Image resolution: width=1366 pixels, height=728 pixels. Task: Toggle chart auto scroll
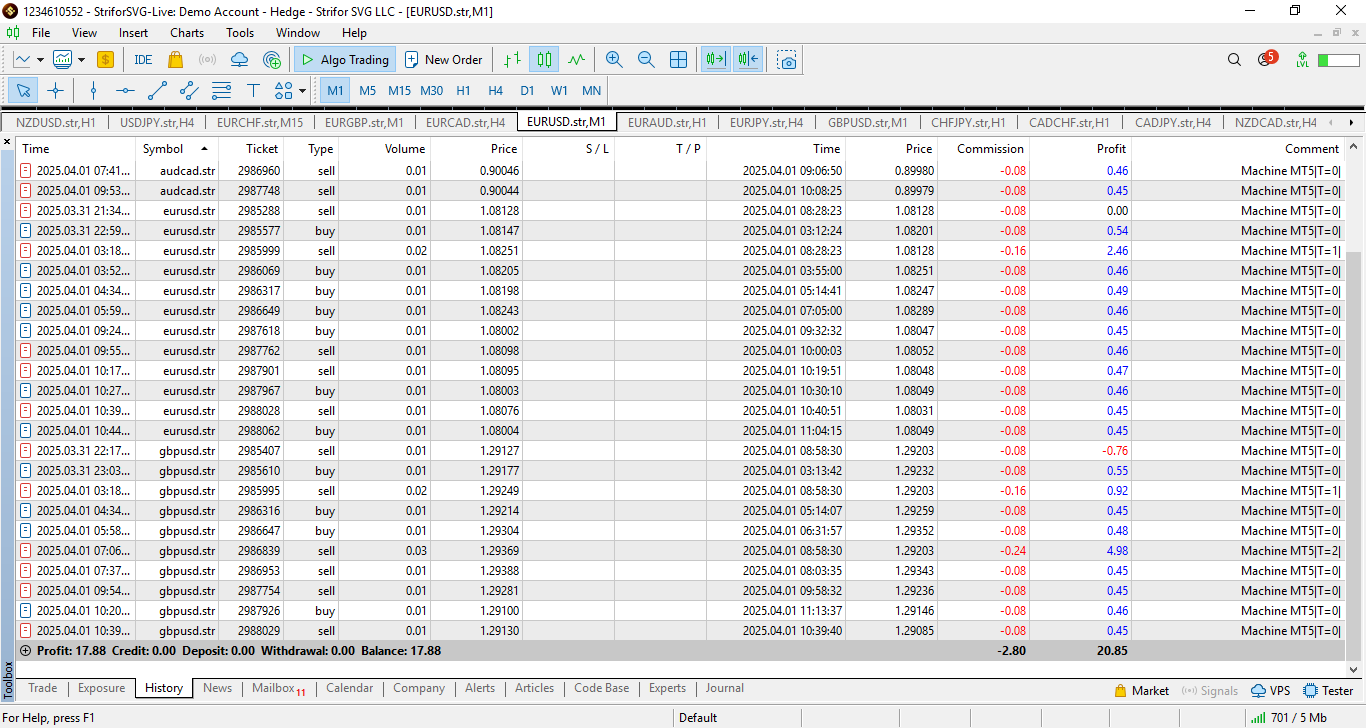[715, 60]
